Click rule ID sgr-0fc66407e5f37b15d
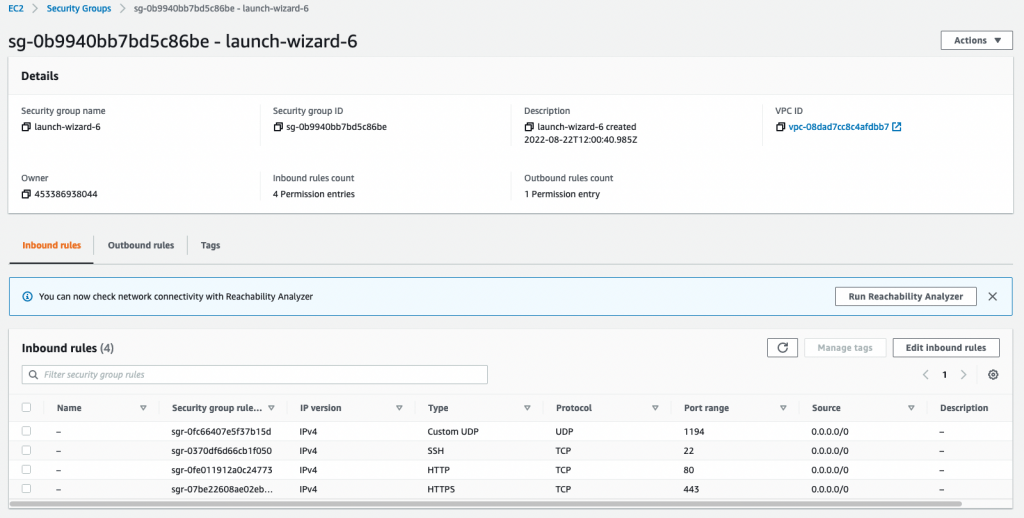 tap(221, 432)
